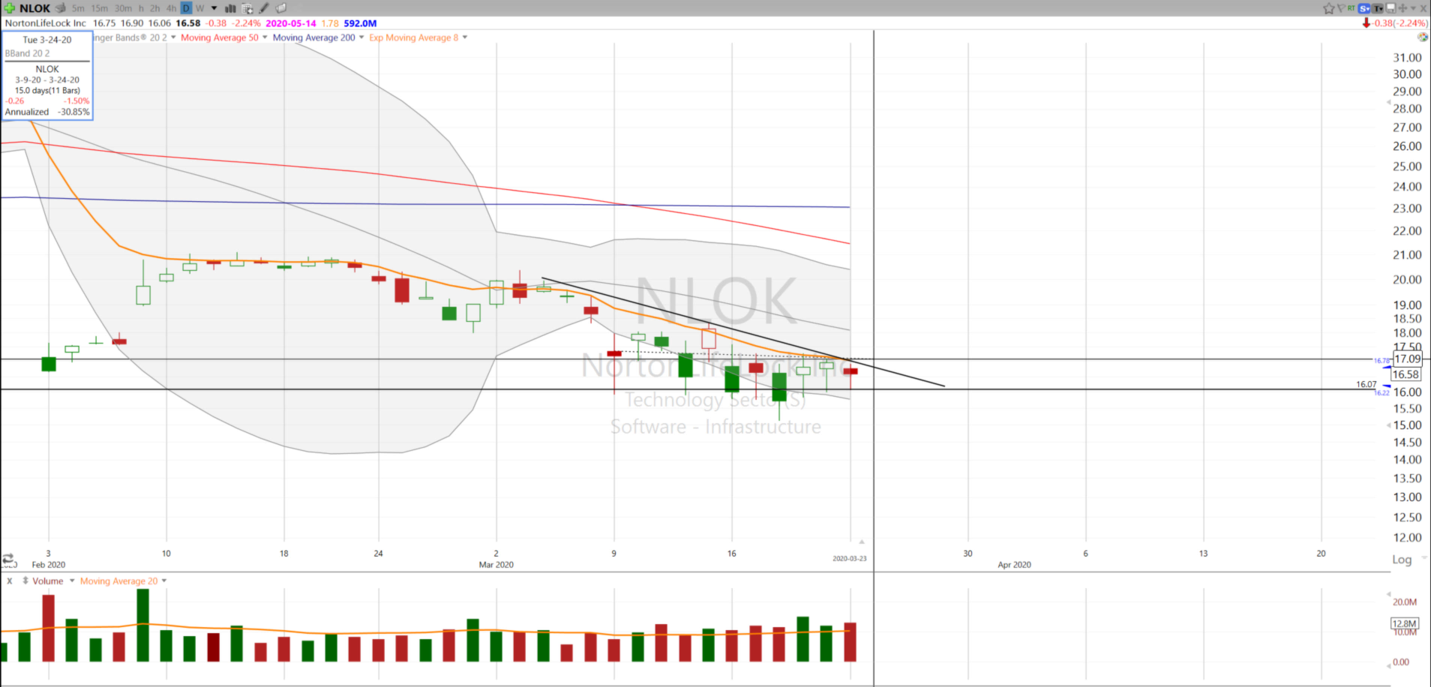Click the icon next to the NLOK ticker

point(60,8)
